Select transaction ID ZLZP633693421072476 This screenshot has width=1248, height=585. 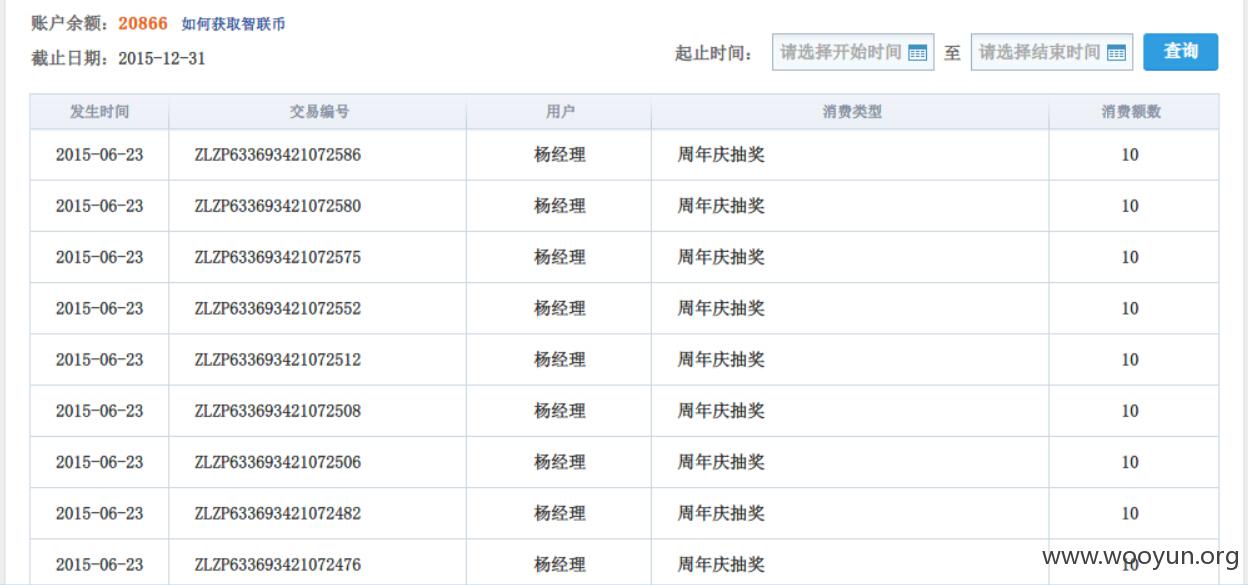pyautogui.click(x=278, y=564)
